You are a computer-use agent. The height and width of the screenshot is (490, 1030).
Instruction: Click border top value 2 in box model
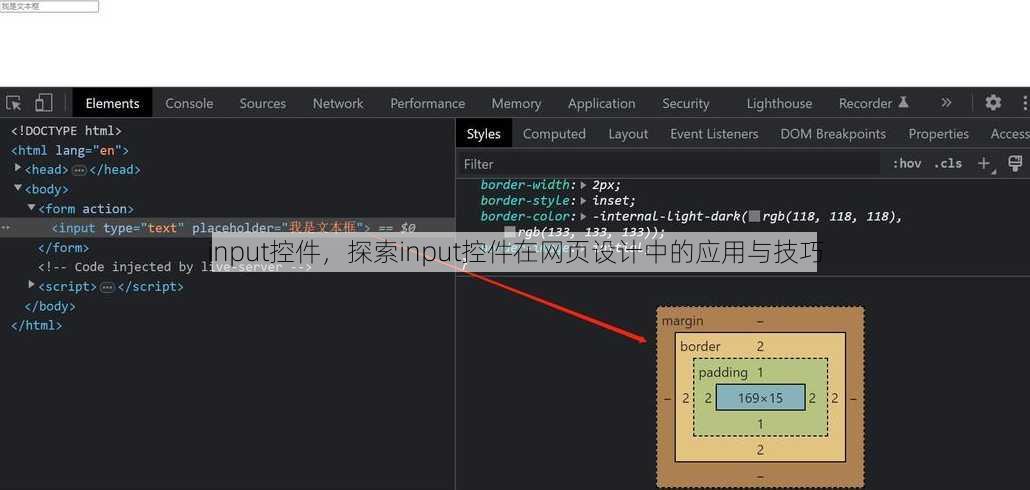click(x=760, y=346)
